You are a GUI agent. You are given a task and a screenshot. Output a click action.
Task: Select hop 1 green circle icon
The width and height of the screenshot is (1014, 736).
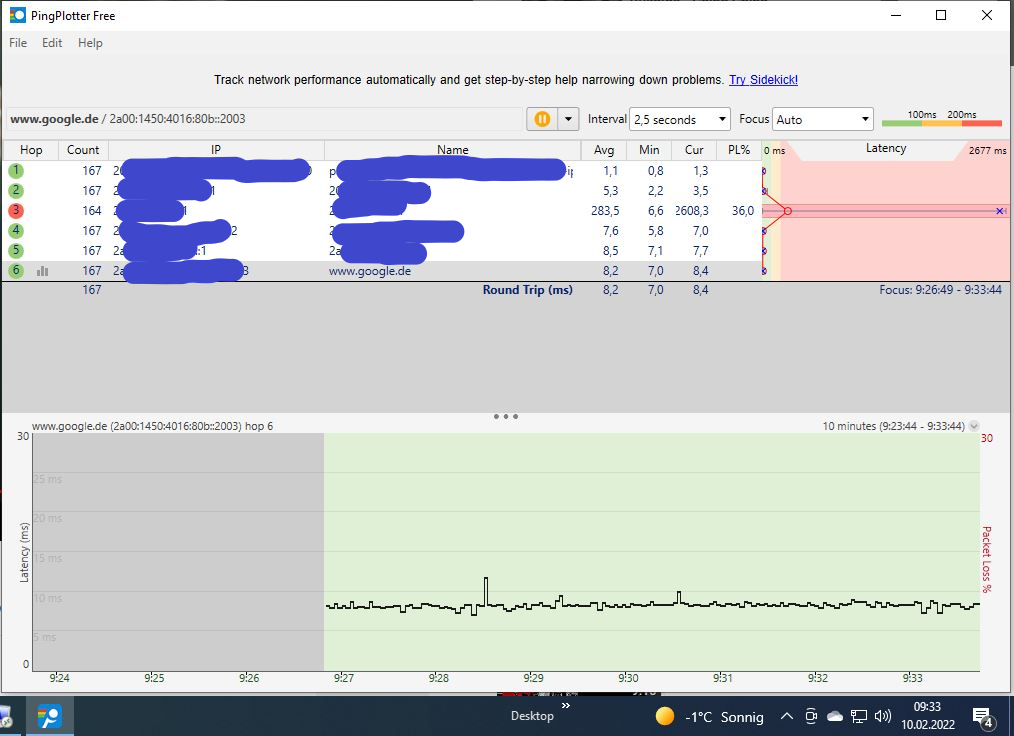(16, 171)
